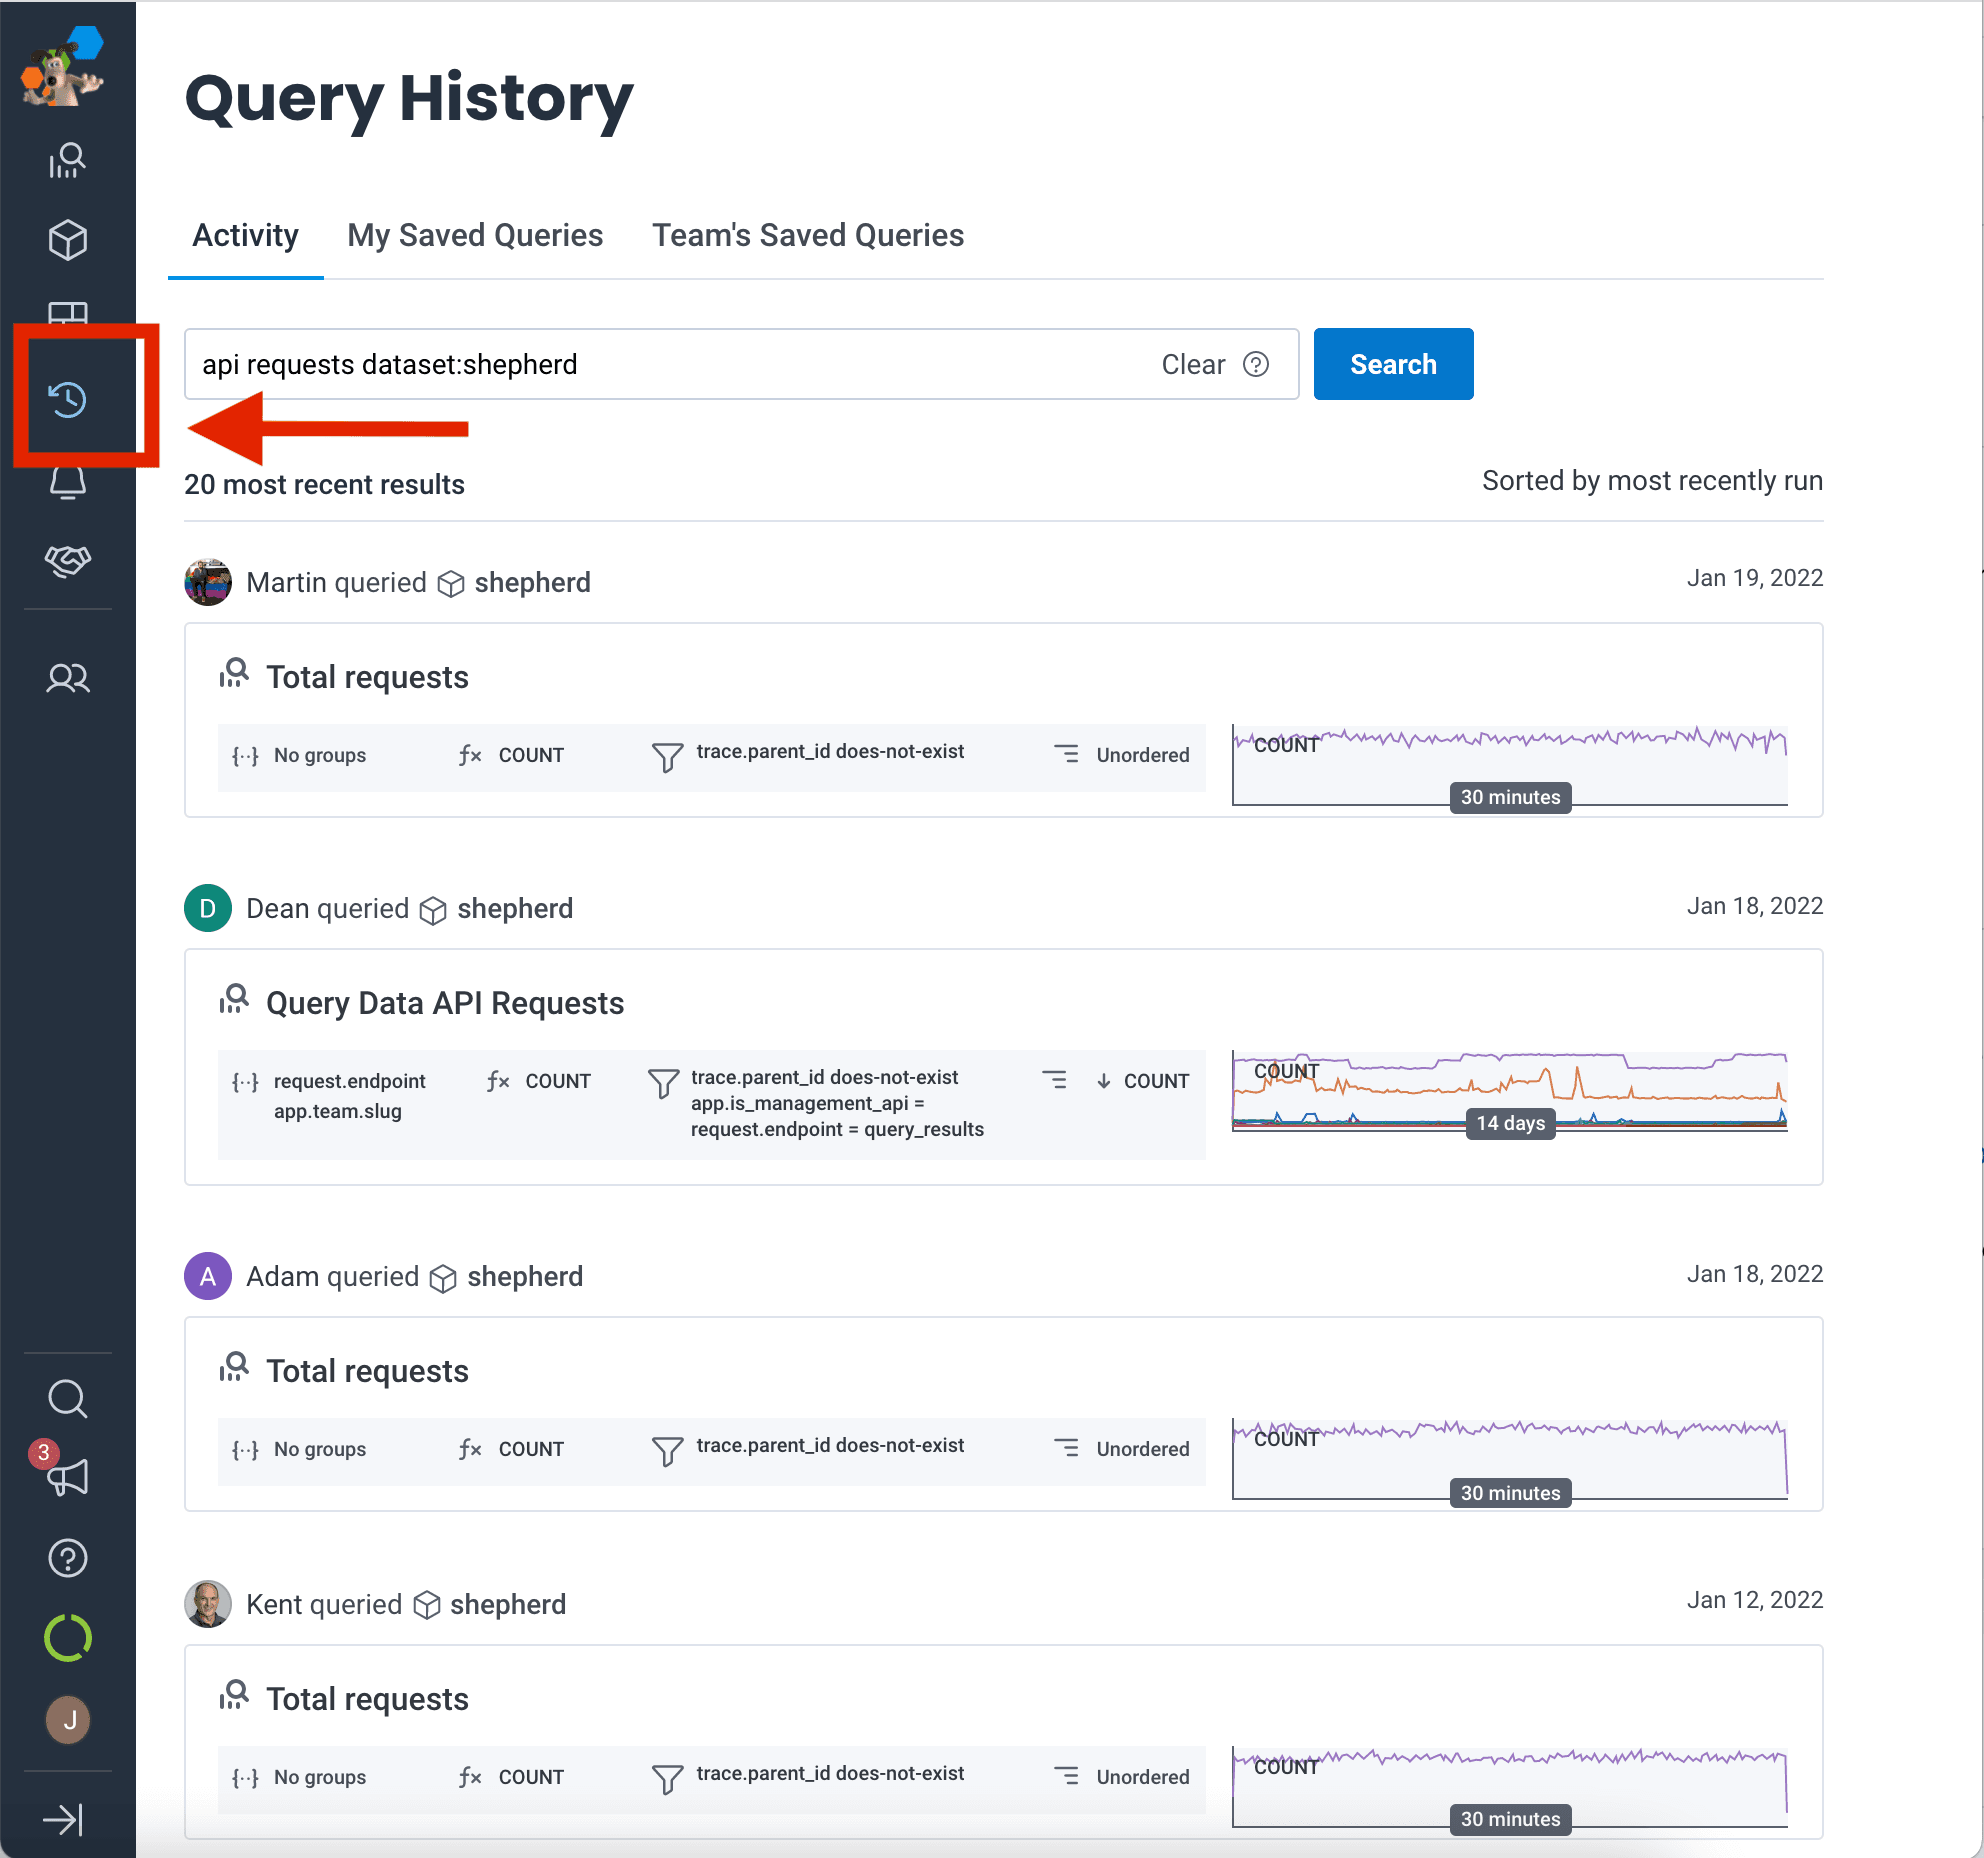
Task: Click the search help question icon
Action: (1256, 364)
